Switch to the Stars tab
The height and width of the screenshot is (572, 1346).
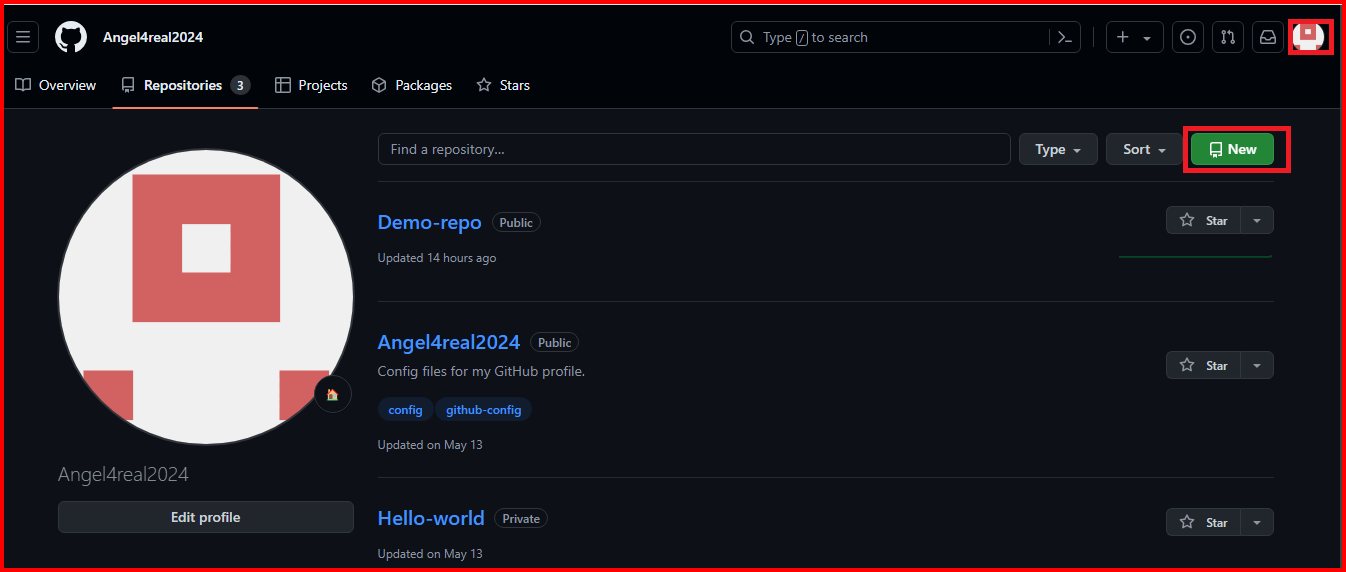pyautogui.click(x=503, y=85)
